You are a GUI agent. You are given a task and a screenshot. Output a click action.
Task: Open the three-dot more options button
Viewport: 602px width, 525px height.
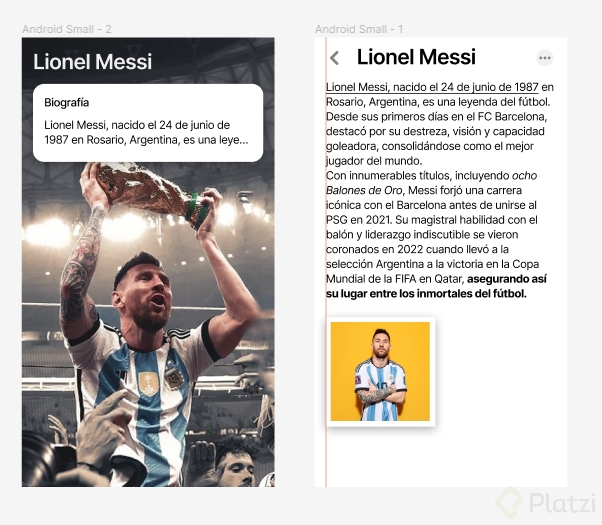click(544, 58)
